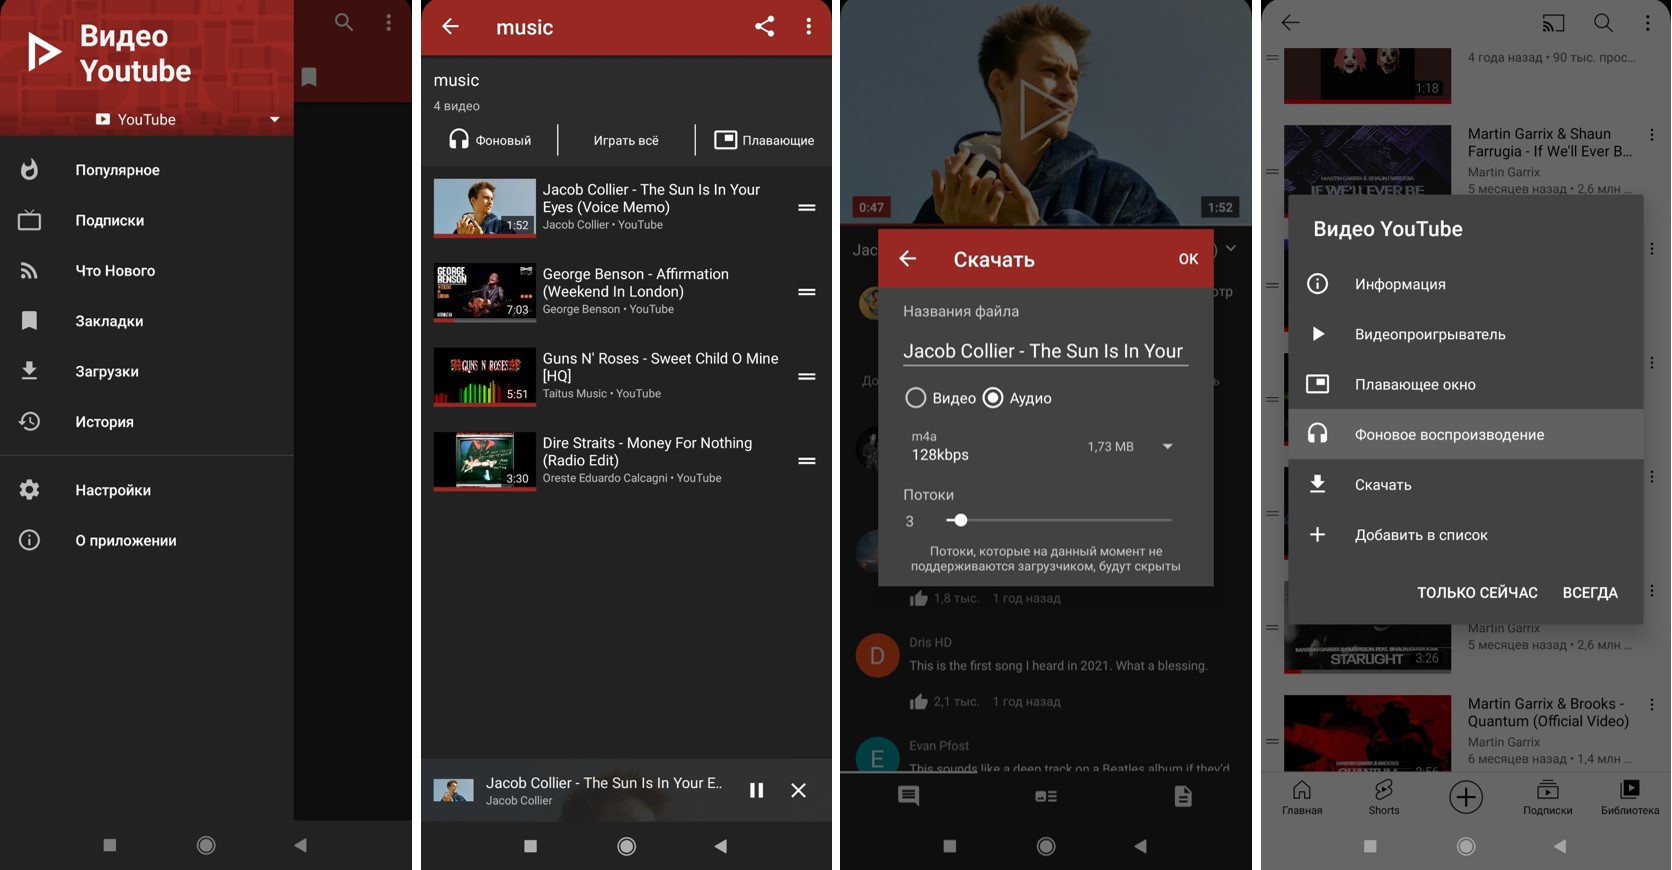Click the search magnifier beside the drawer
1672x870 pixels.
(344, 22)
